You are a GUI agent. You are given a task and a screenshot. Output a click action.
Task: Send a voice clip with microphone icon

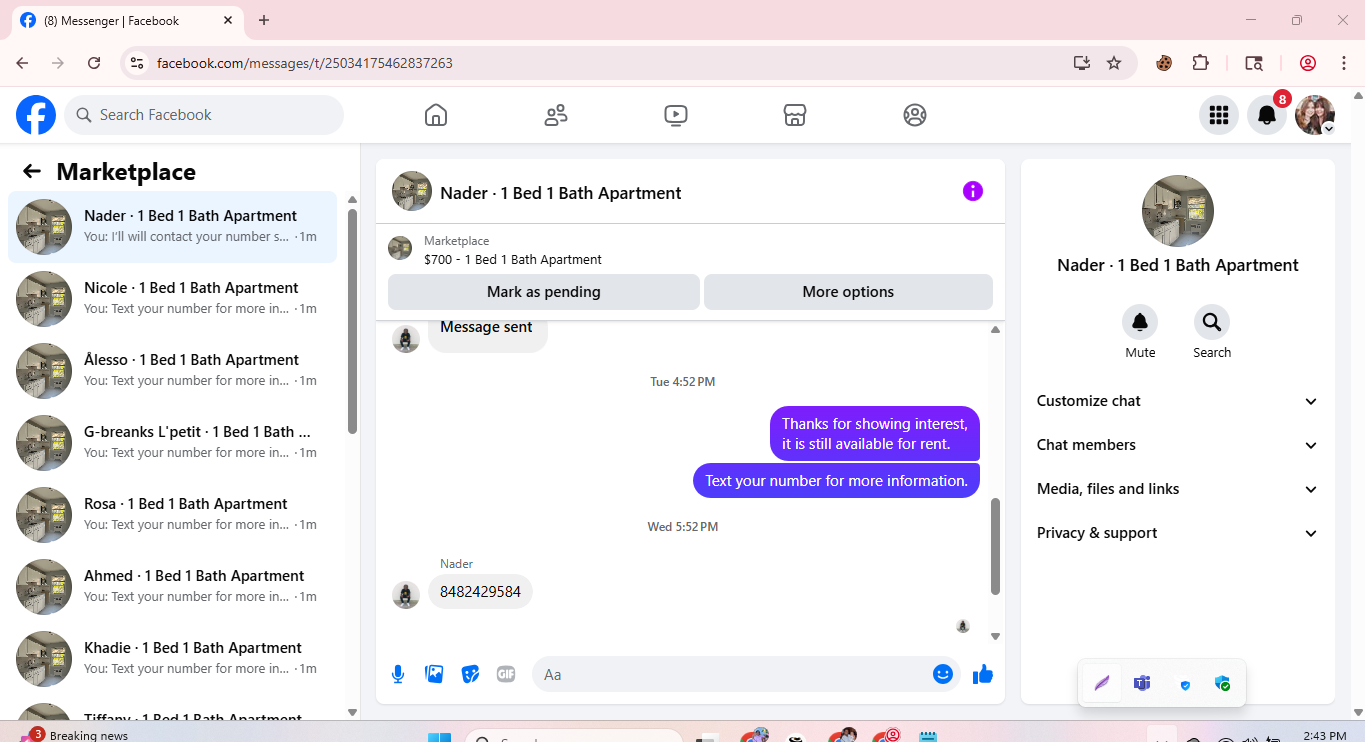pyautogui.click(x=398, y=674)
